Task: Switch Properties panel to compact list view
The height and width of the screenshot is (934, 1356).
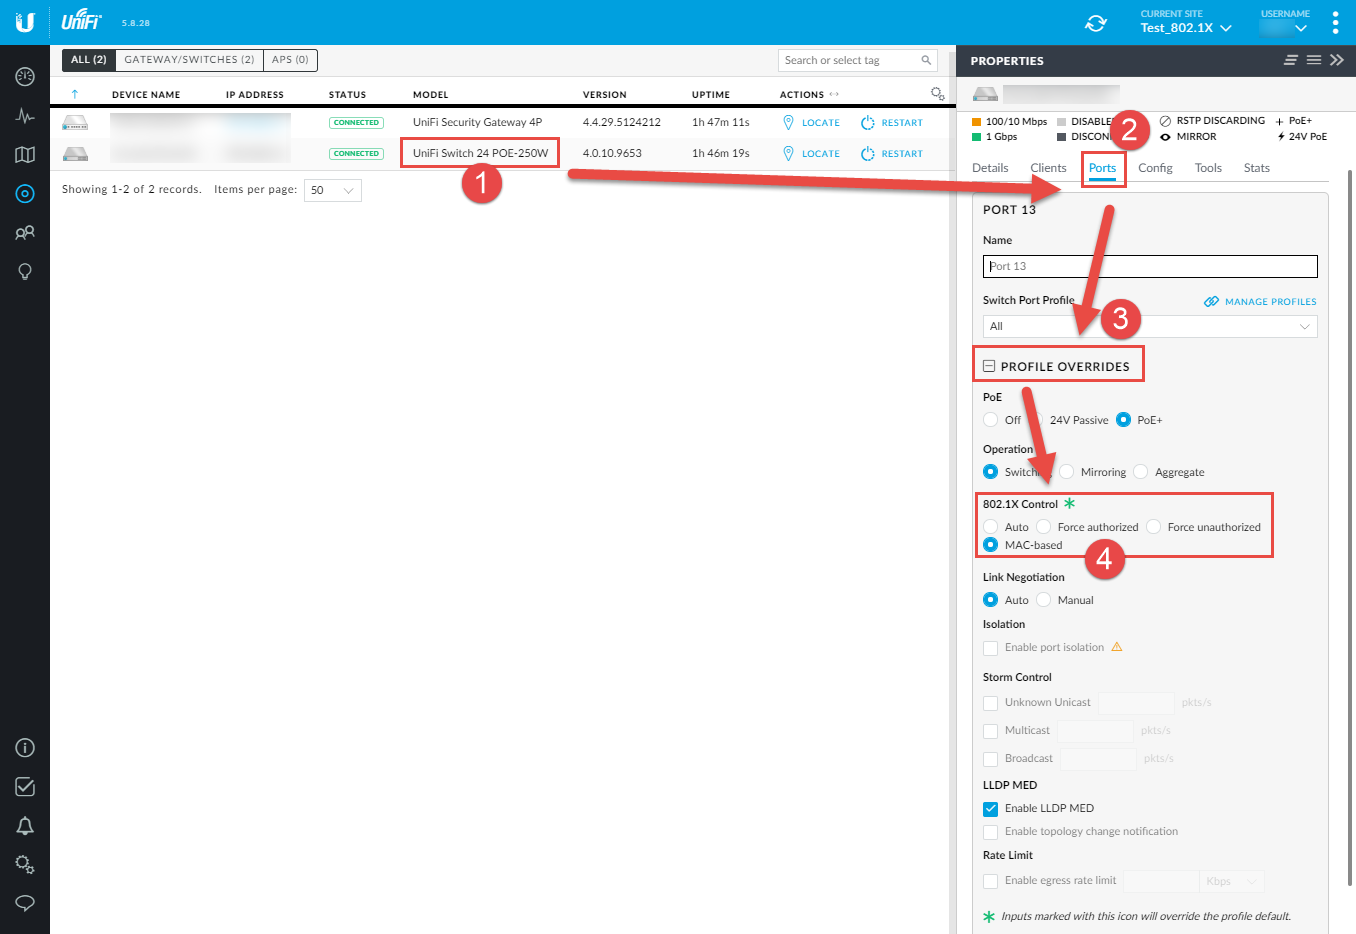Action: (1291, 60)
